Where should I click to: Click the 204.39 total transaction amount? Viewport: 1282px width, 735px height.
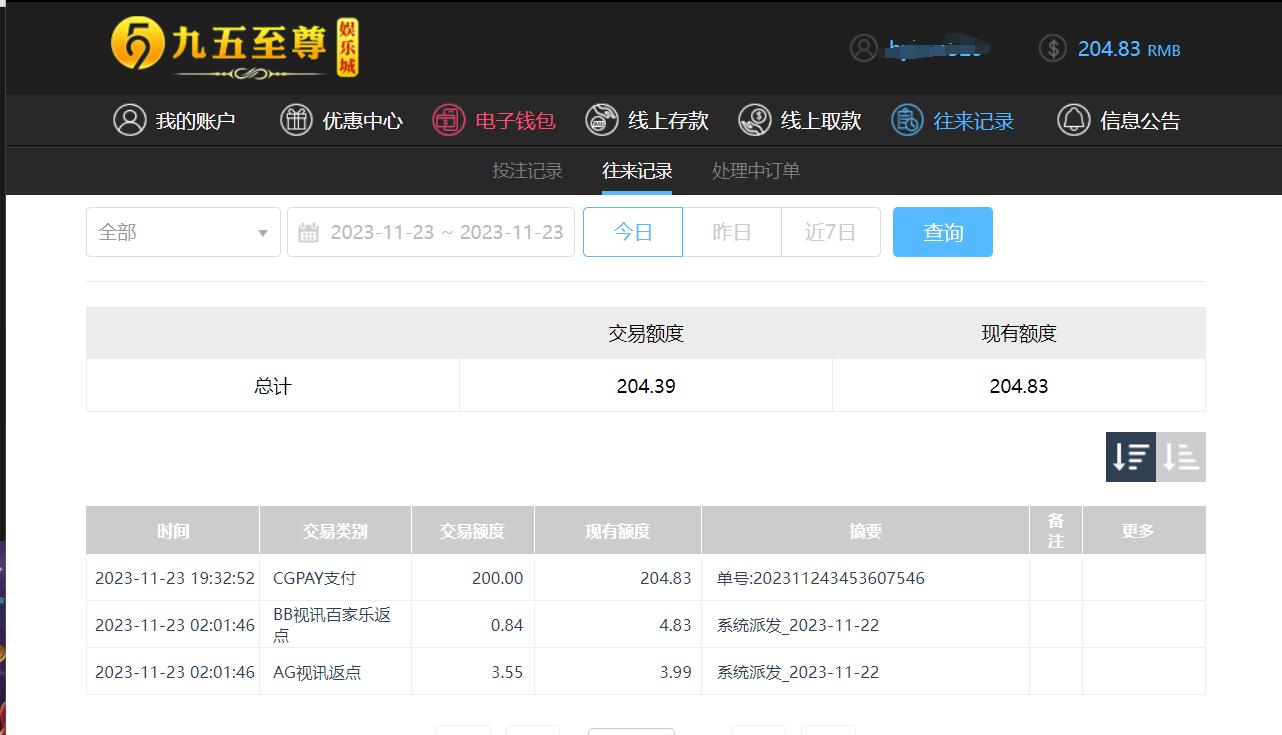tap(646, 386)
